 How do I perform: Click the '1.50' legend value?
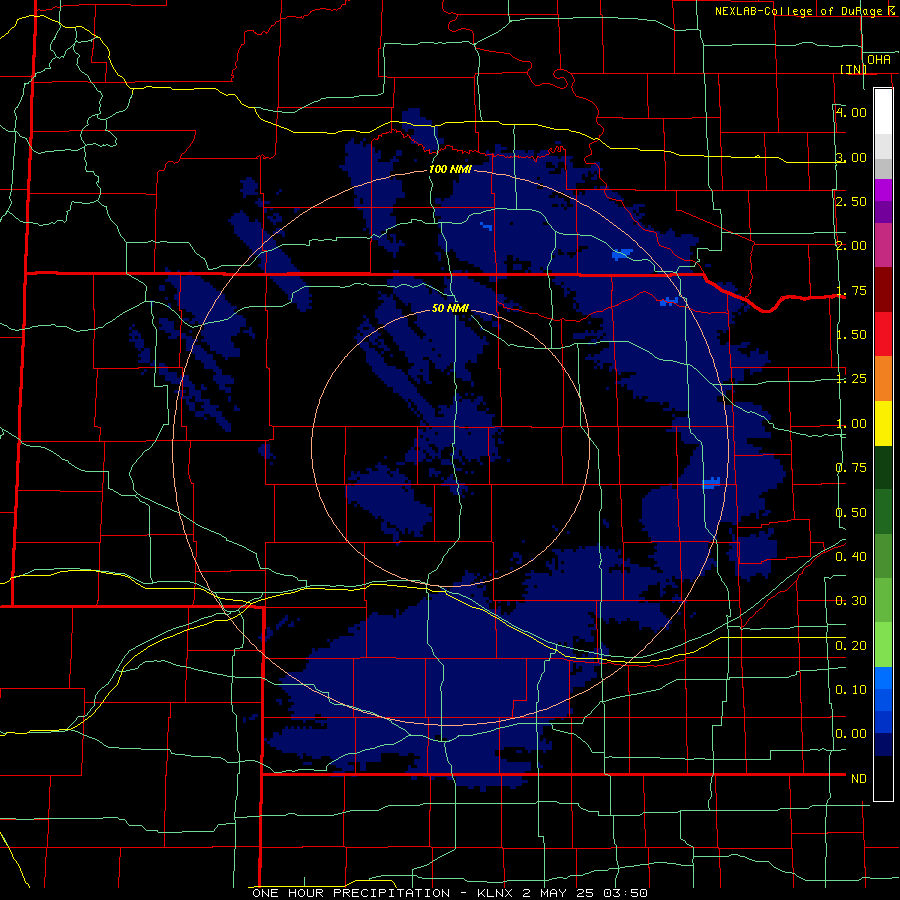[851, 335]
